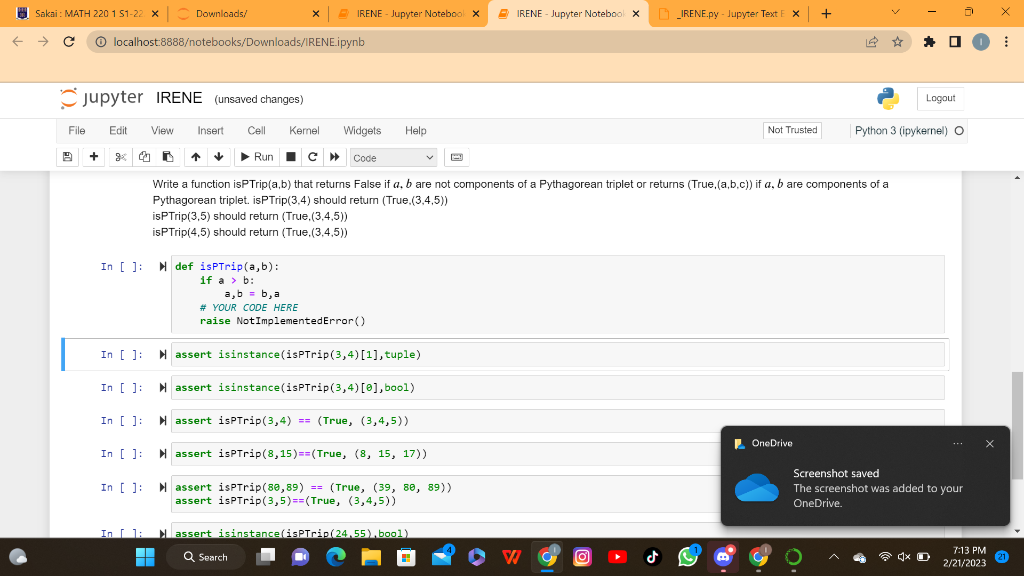Insert a cell below with the plus icon
This screenshot has height=576, width=1024.
click(x=93, y=157)
